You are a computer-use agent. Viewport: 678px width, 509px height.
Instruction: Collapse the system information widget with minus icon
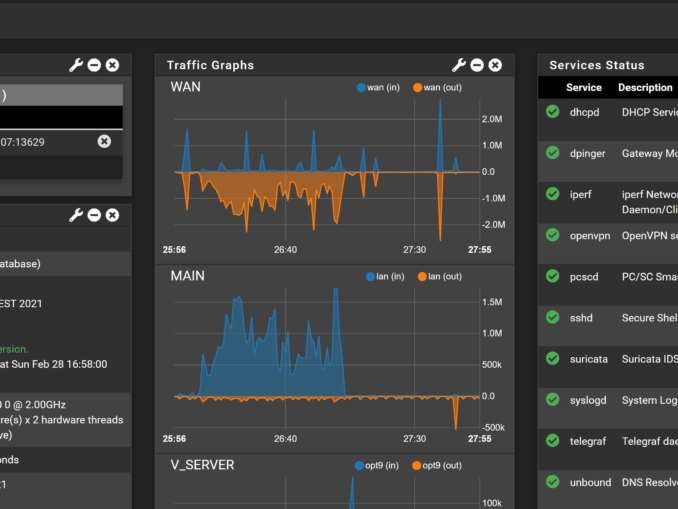(x=94, y=215)
